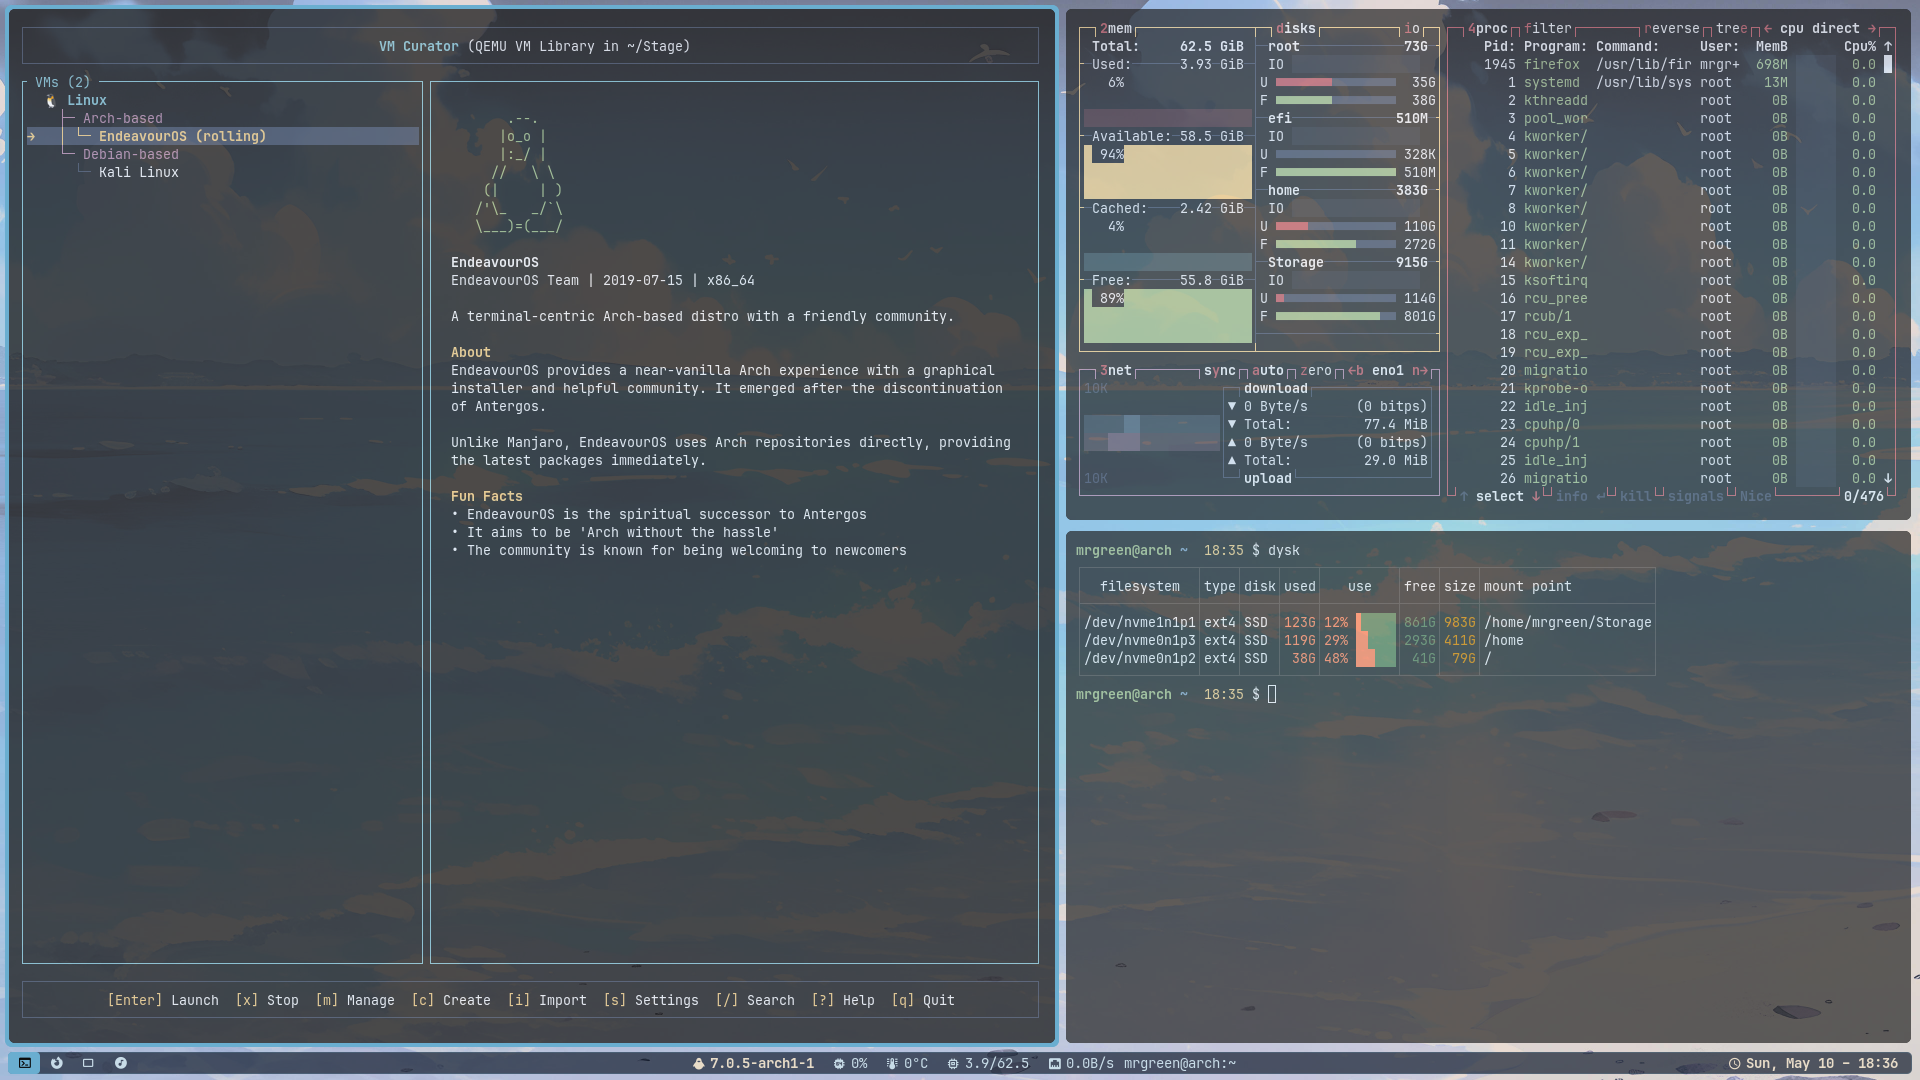The width and height of the screenshot is (1920, 1080).
Task: Click the up arrow atop the process scrollbar
Action: [x=1888, y=46]
